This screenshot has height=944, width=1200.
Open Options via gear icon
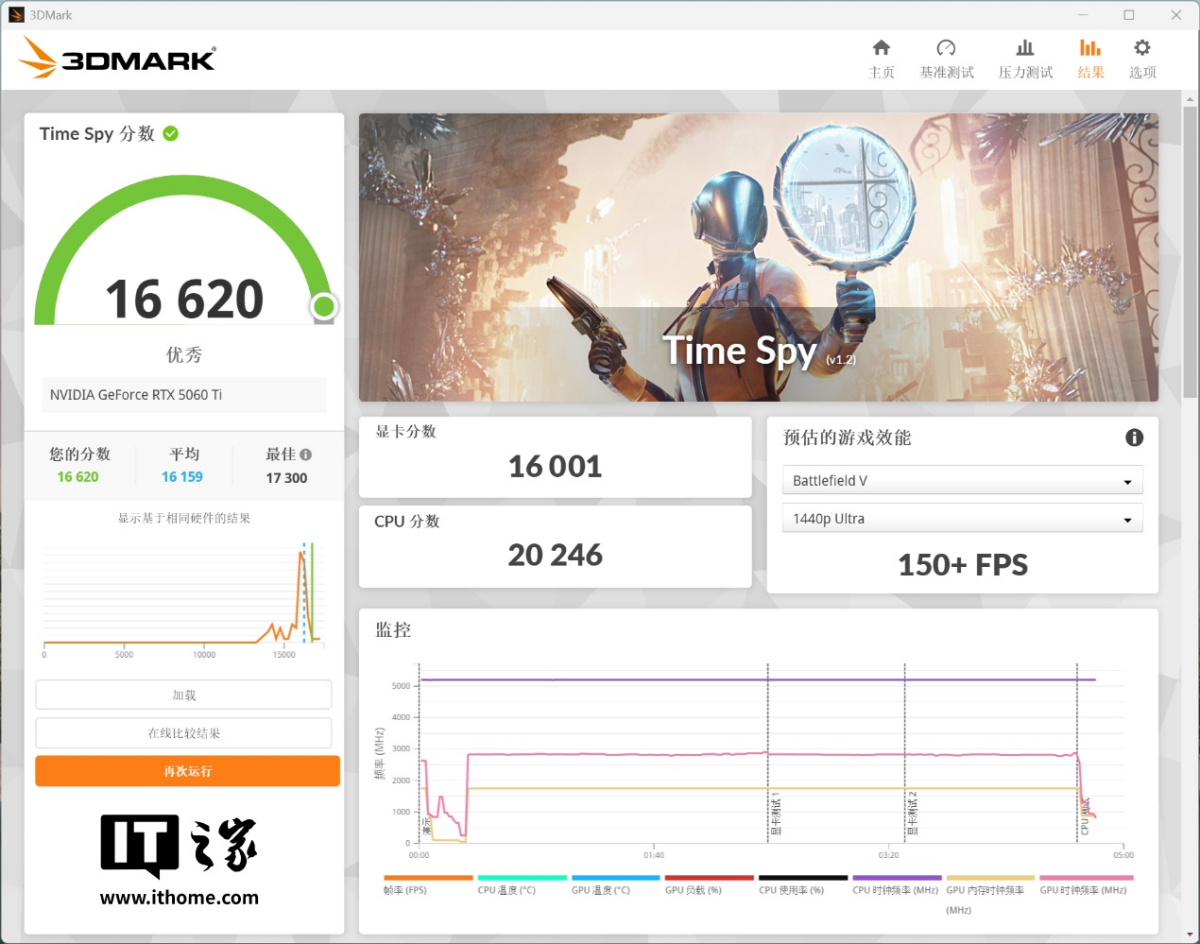pos(1142,49)
